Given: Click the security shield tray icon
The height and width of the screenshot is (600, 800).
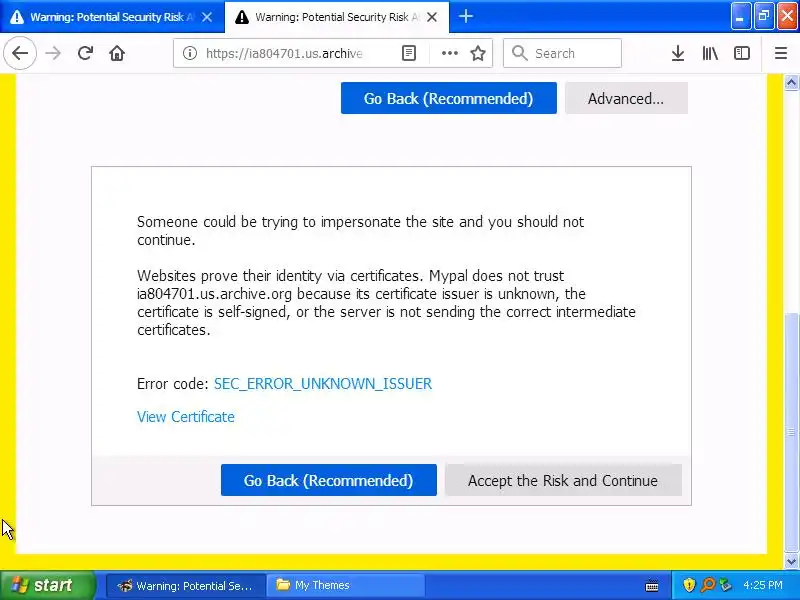Looking at the screenshot, I should [x=689, y=585].
